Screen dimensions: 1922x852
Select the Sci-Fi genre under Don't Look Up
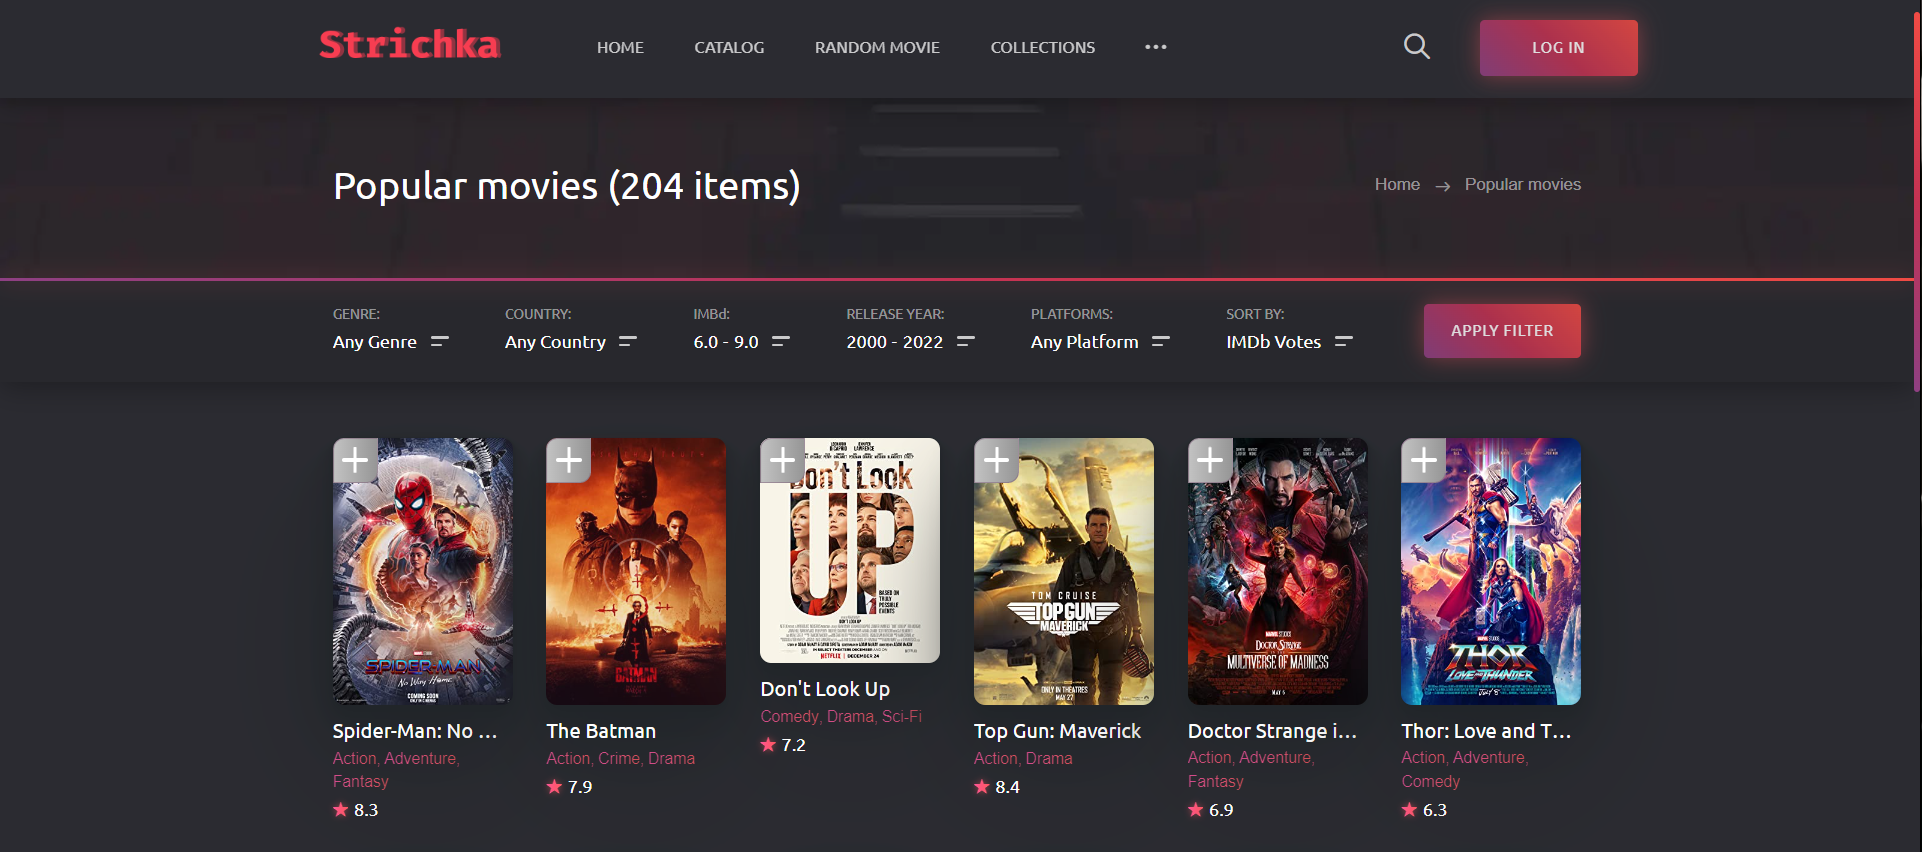902,717
